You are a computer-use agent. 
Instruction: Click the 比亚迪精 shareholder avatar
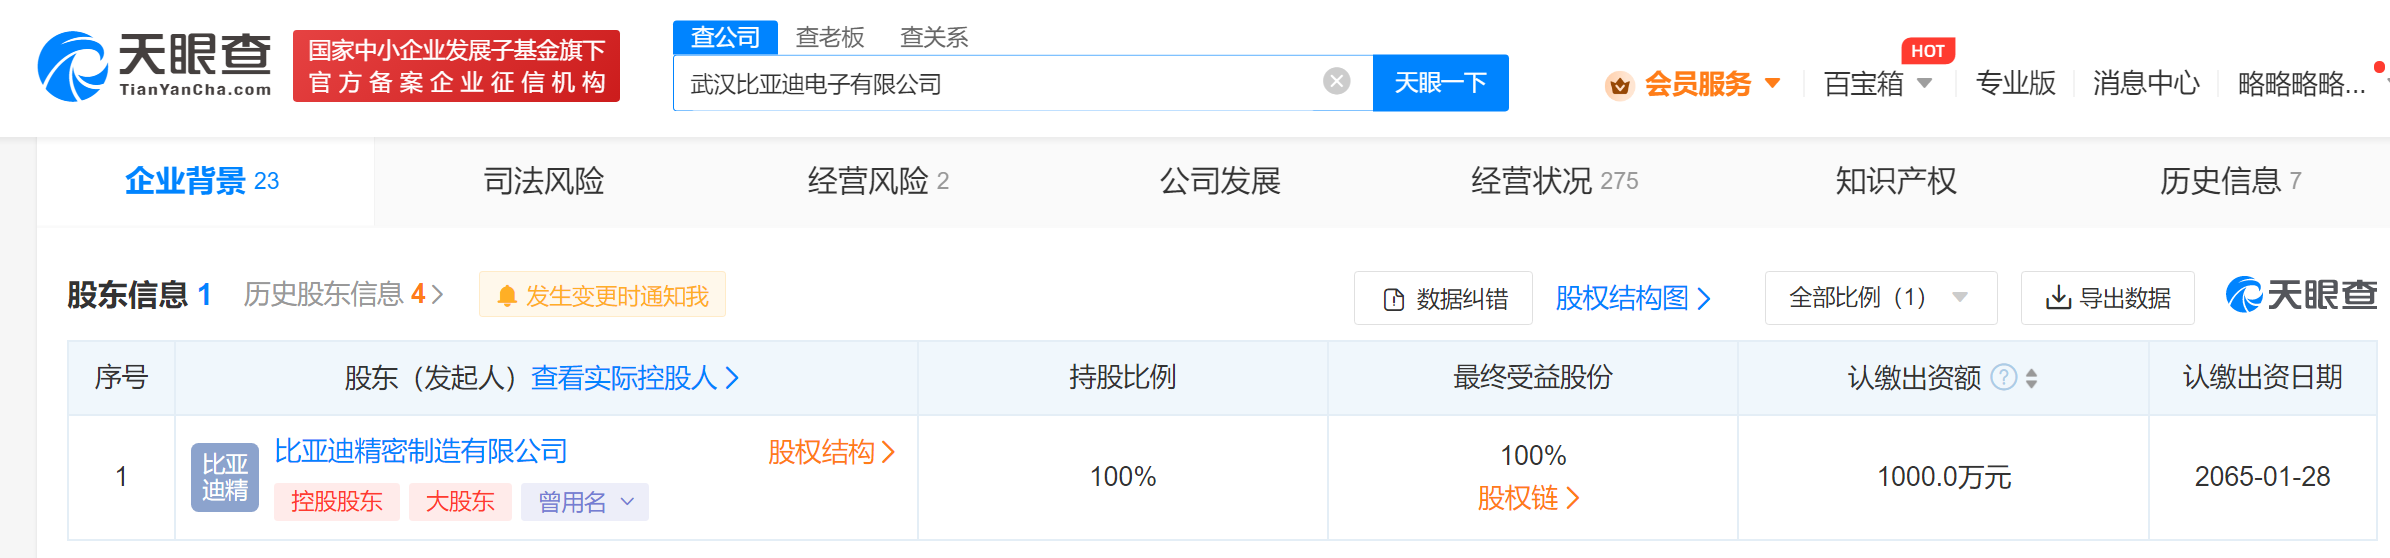pos(224,477)
